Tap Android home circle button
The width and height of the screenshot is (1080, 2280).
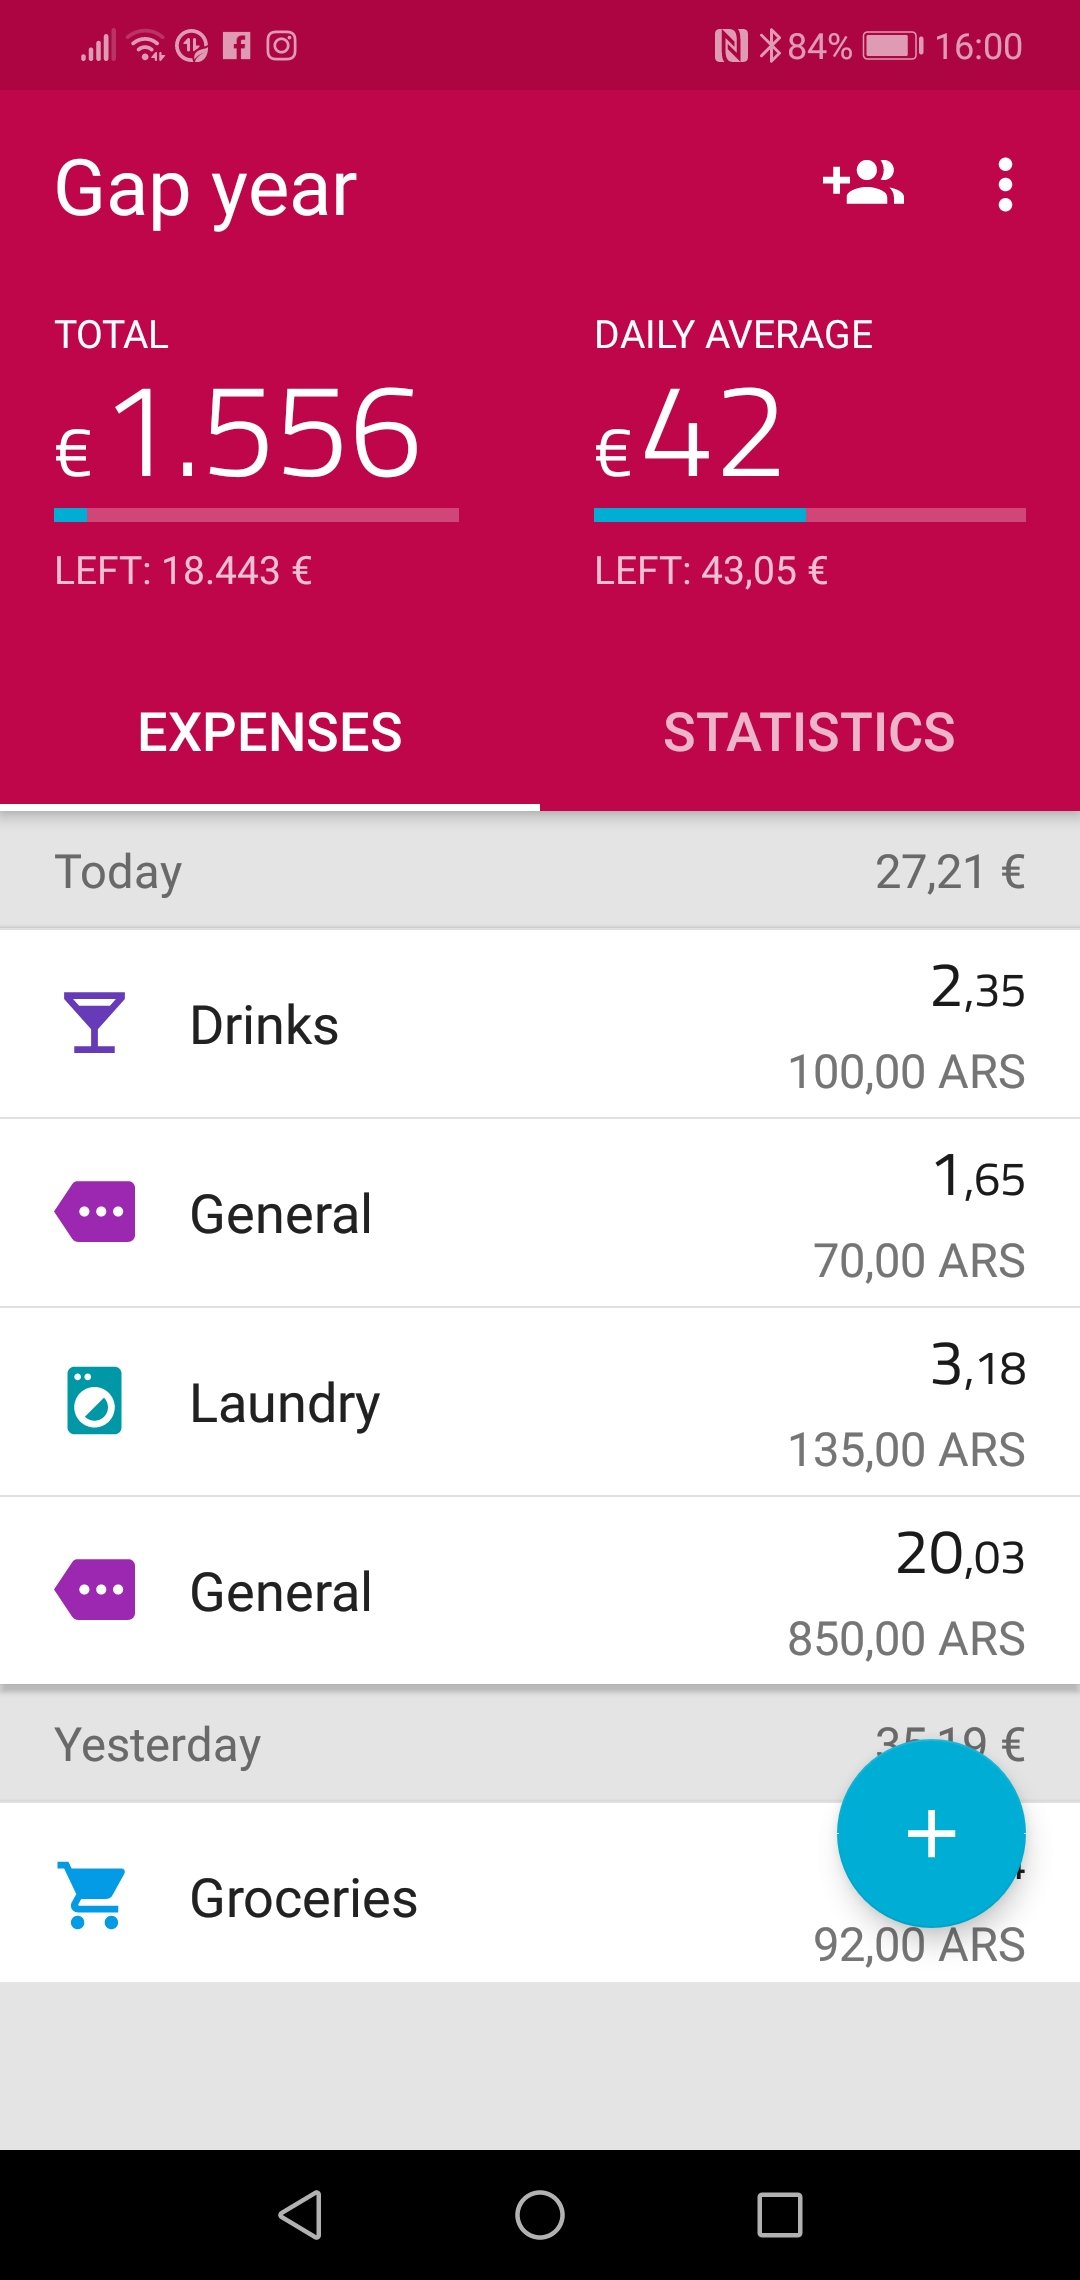[x=540, y=2214]
